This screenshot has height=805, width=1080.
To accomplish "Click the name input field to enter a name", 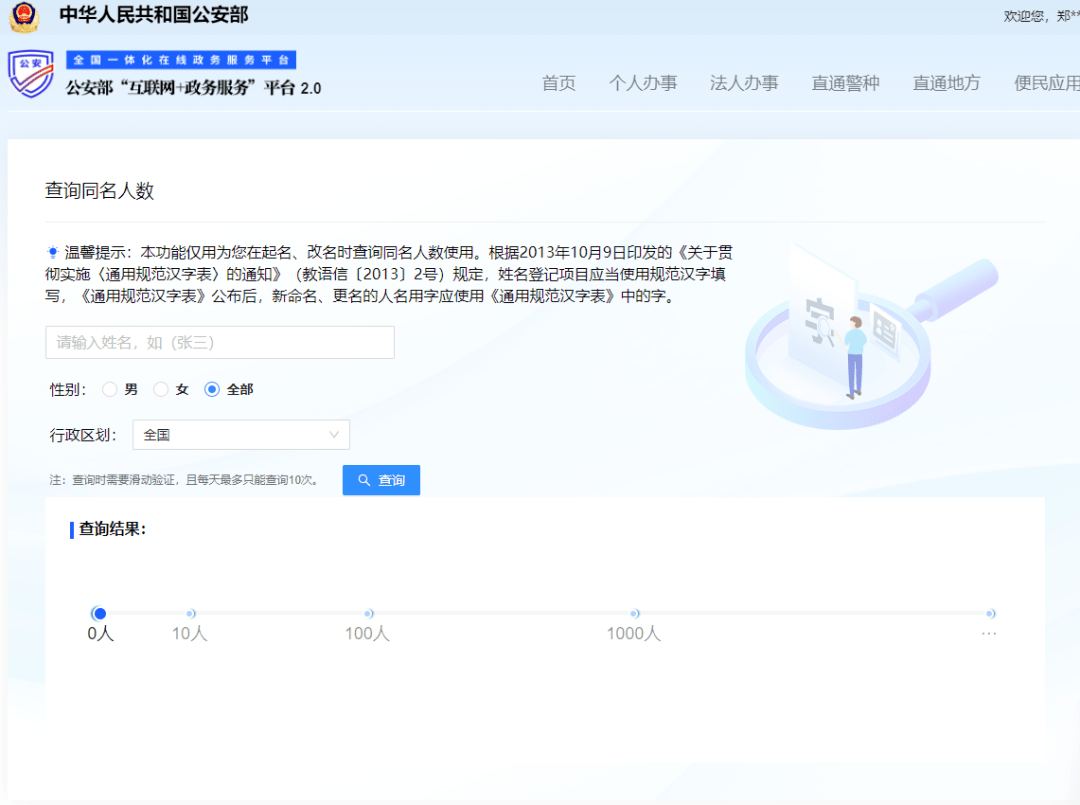I will (220, 342).
